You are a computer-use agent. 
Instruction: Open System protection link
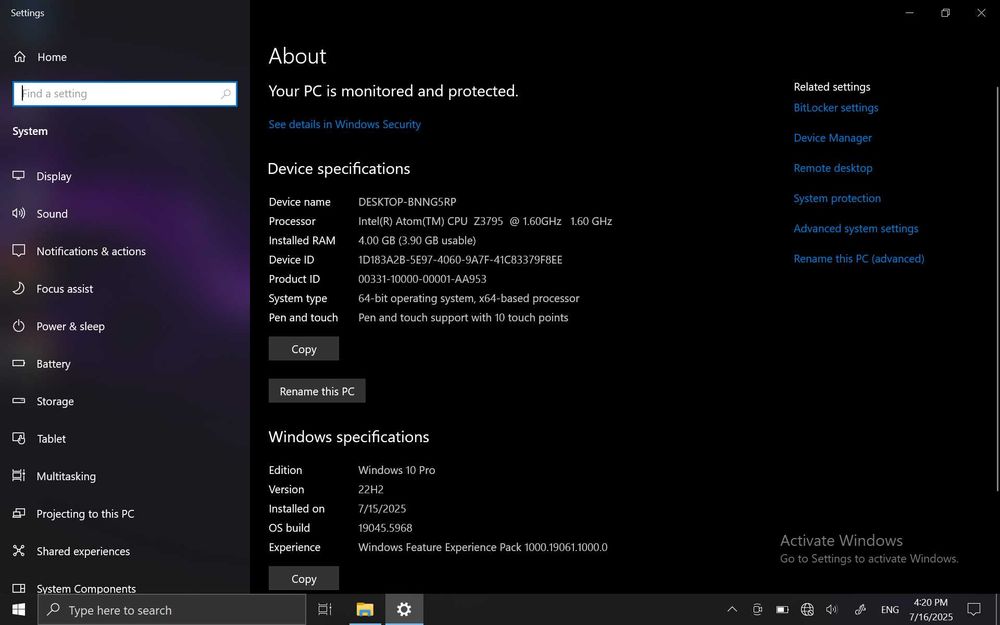point(837,198)
